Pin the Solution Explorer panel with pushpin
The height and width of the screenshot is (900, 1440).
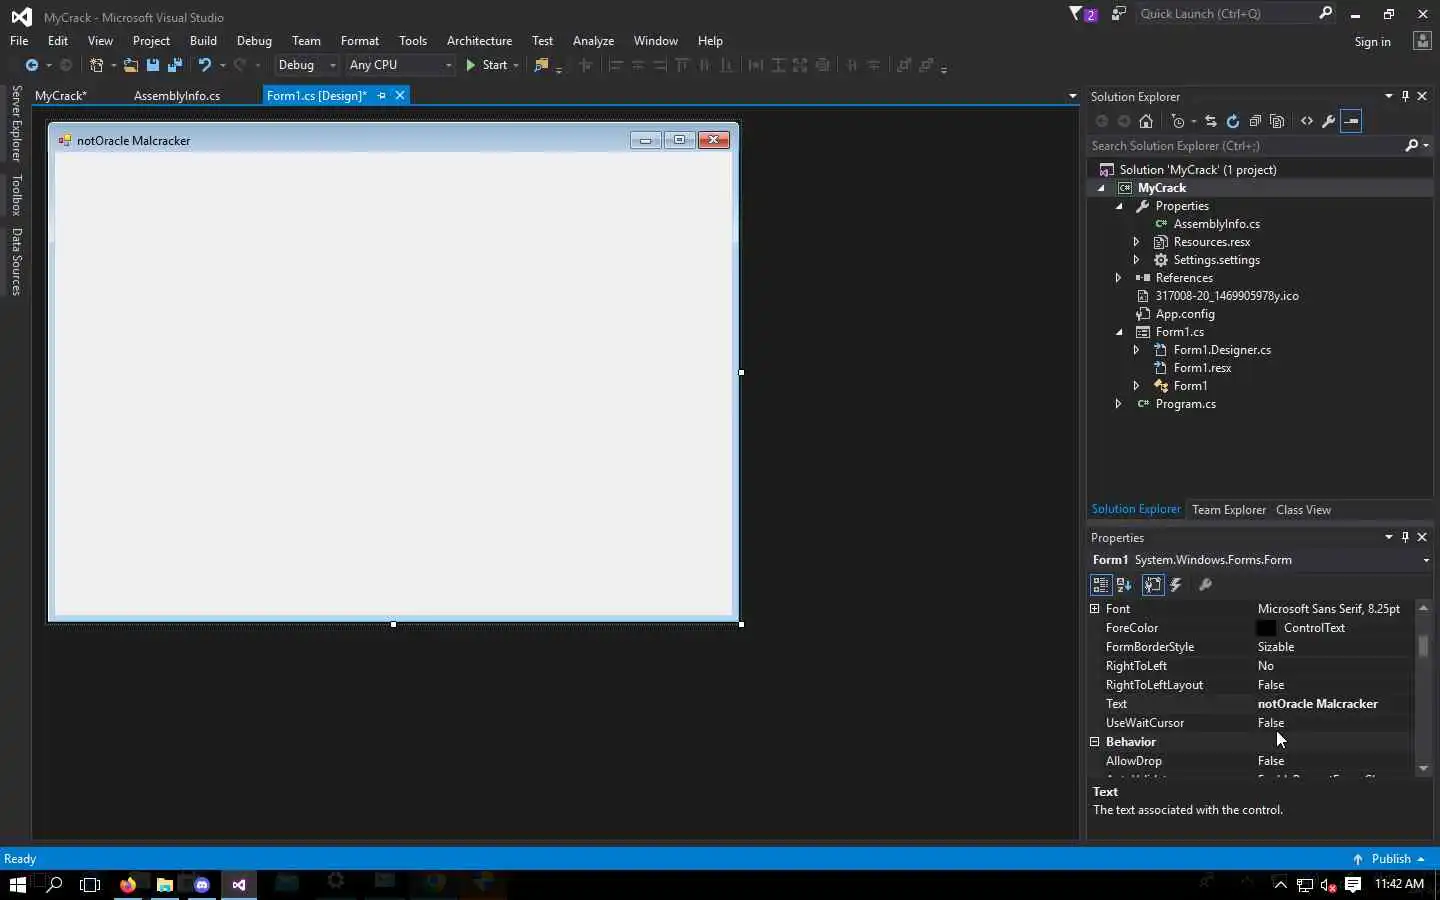[1405, 96]
